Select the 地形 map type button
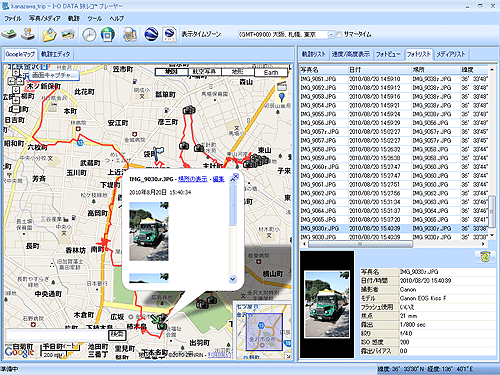This screenshot has height=375, width=500. coord(238,72)
